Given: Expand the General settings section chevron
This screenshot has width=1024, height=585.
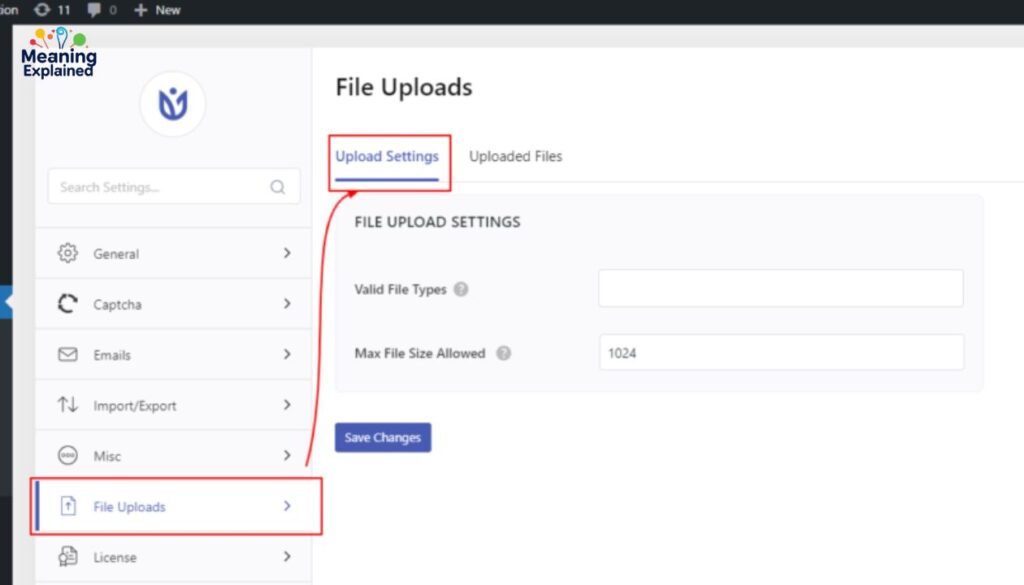Looking at the screenshot, I should (x=288, y=253).
